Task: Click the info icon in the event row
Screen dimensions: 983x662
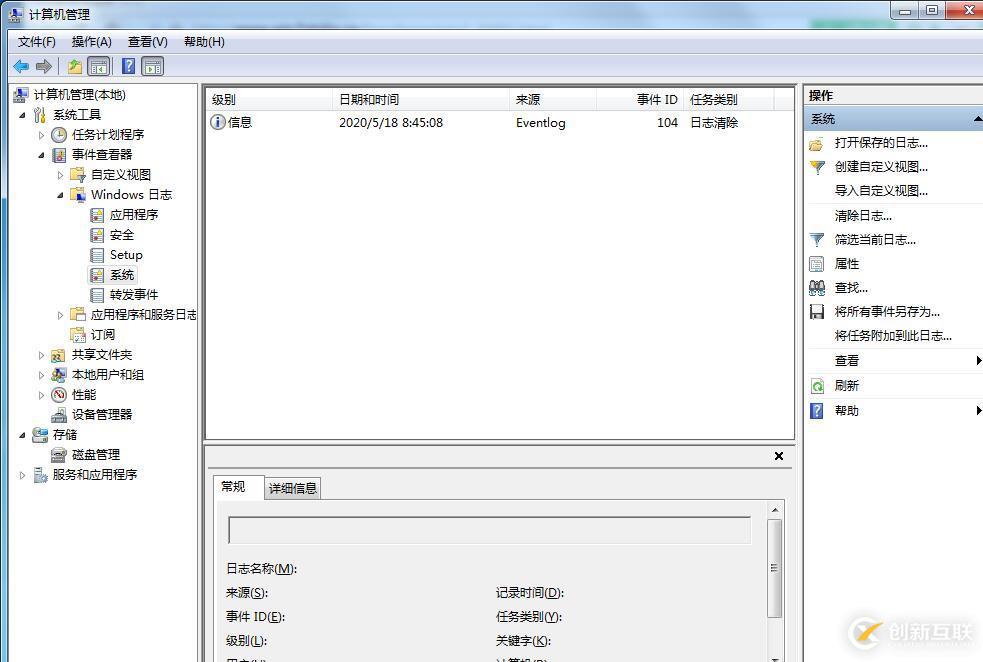Action: coord(218,122)
